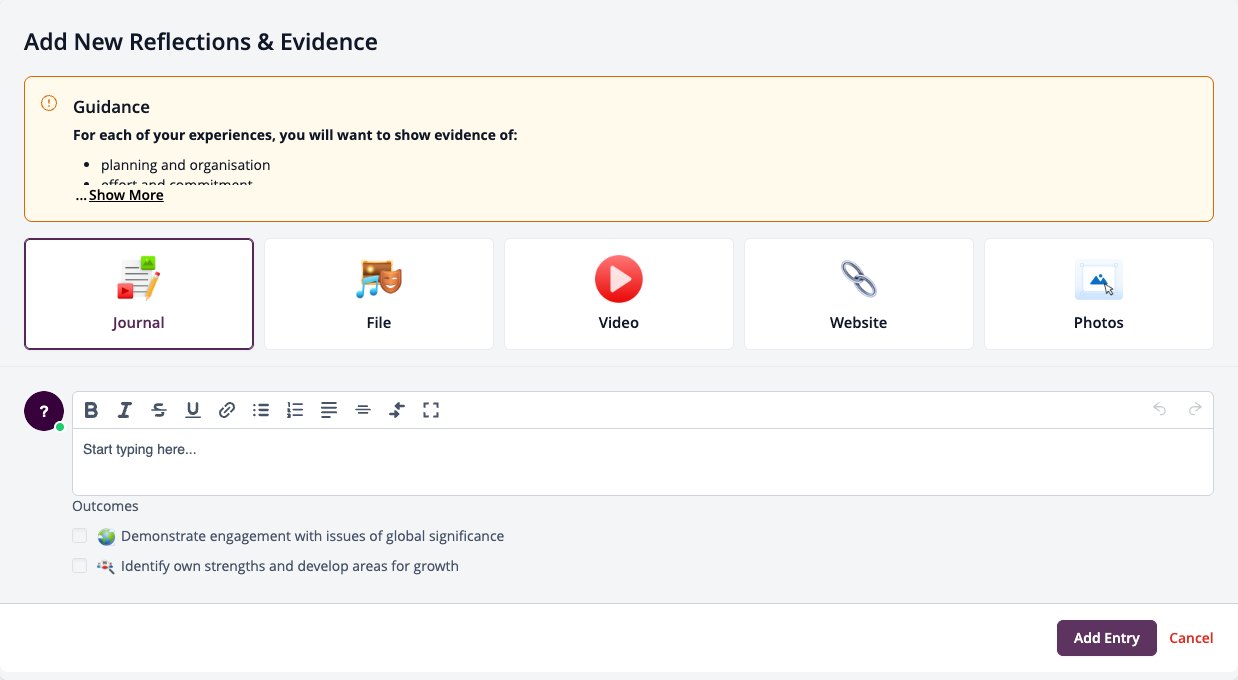This screenshot has height=680, width=1238.
Task: Check the global significance outcome box
Action: pos(80,536)
